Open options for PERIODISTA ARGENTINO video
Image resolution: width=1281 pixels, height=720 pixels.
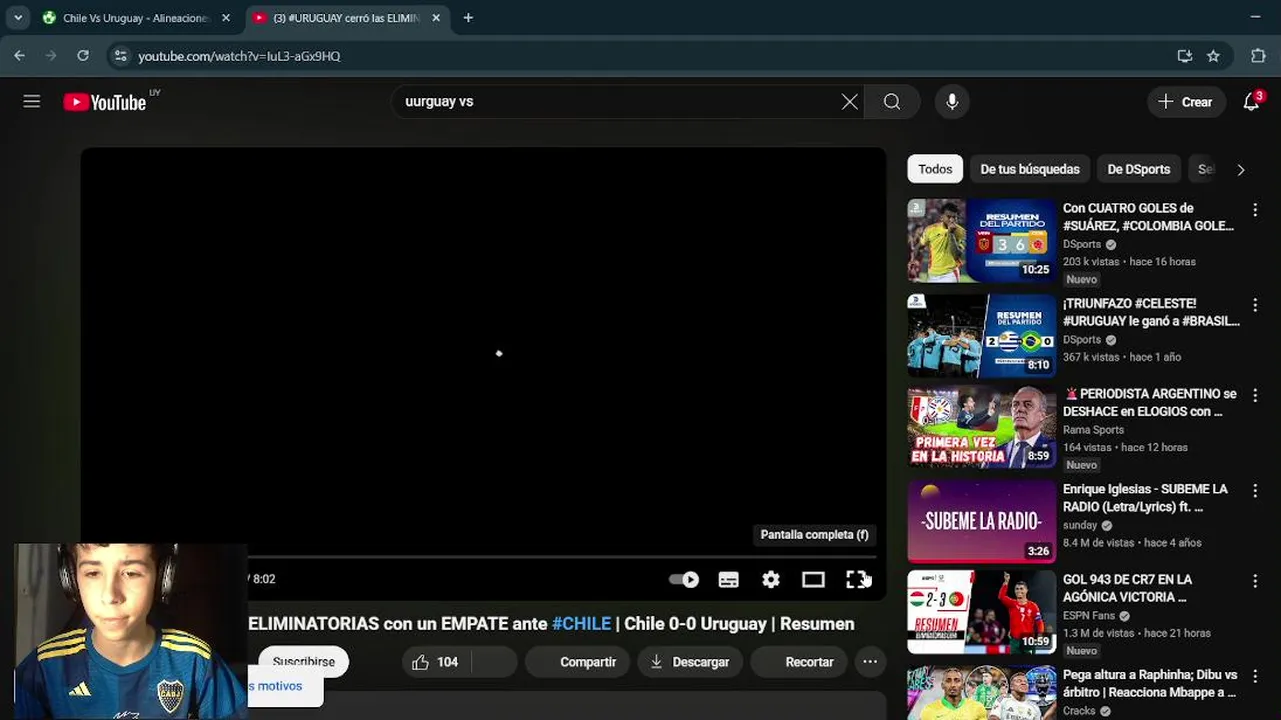click(1255, 395)
